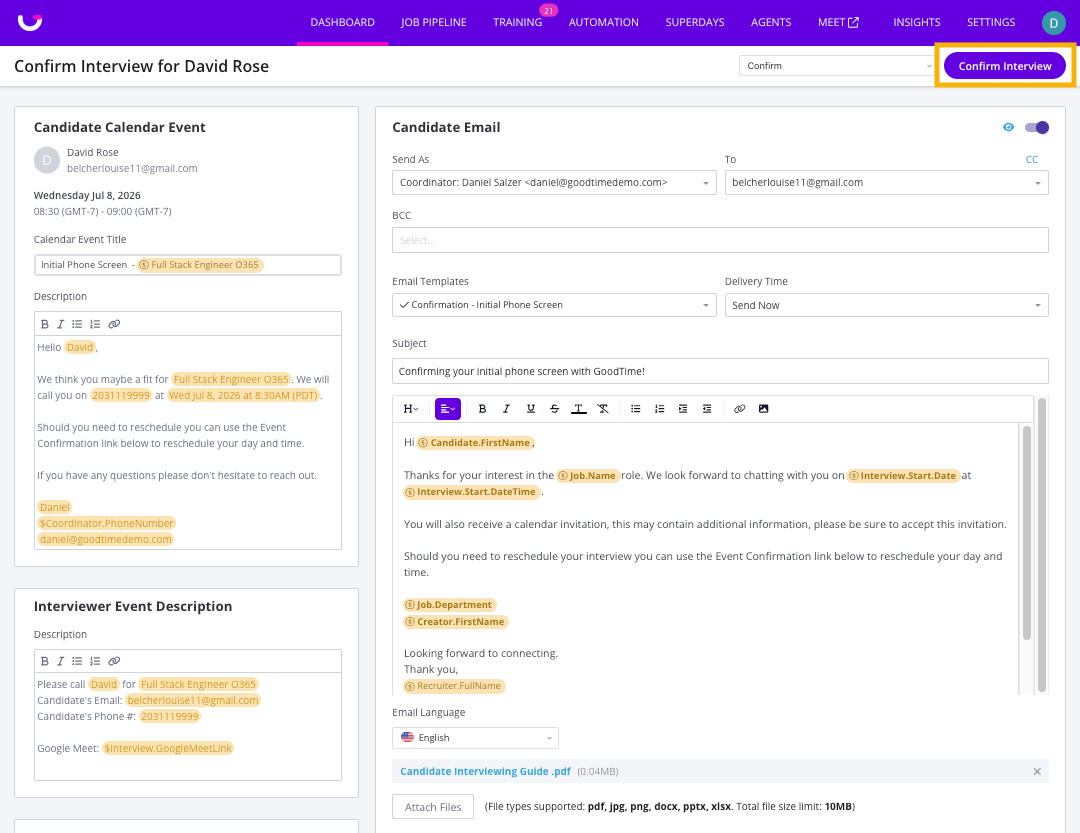Click the Confirm Interview button
The width and height of the screenshot is (1080, 833).
coord(1004,66)
